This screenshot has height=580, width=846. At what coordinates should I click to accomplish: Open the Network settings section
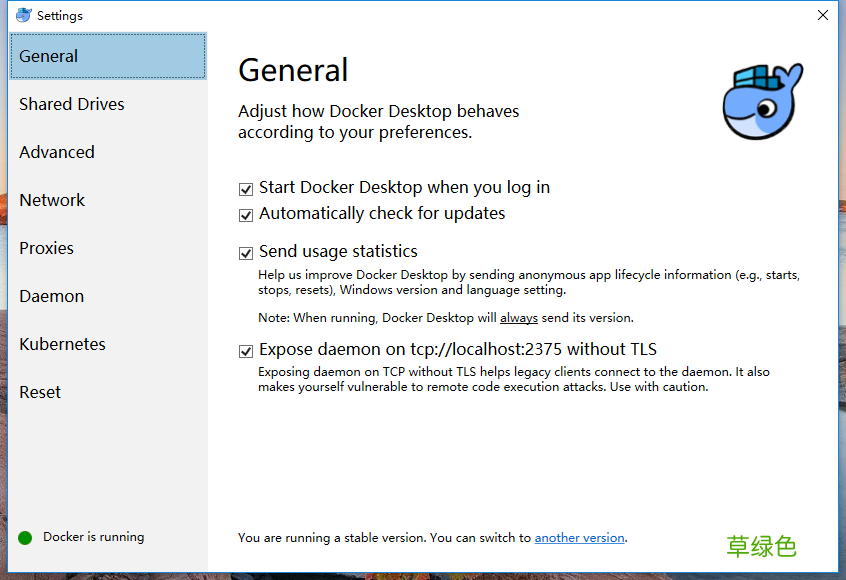pyautogui.click(x=51, y=200)
